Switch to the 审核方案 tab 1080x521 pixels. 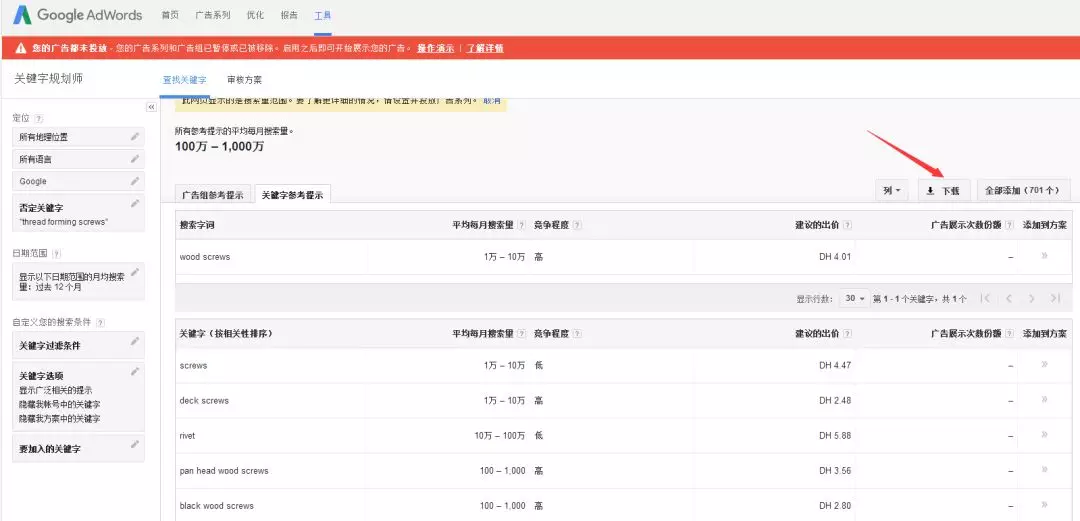[x=244, y=79]
